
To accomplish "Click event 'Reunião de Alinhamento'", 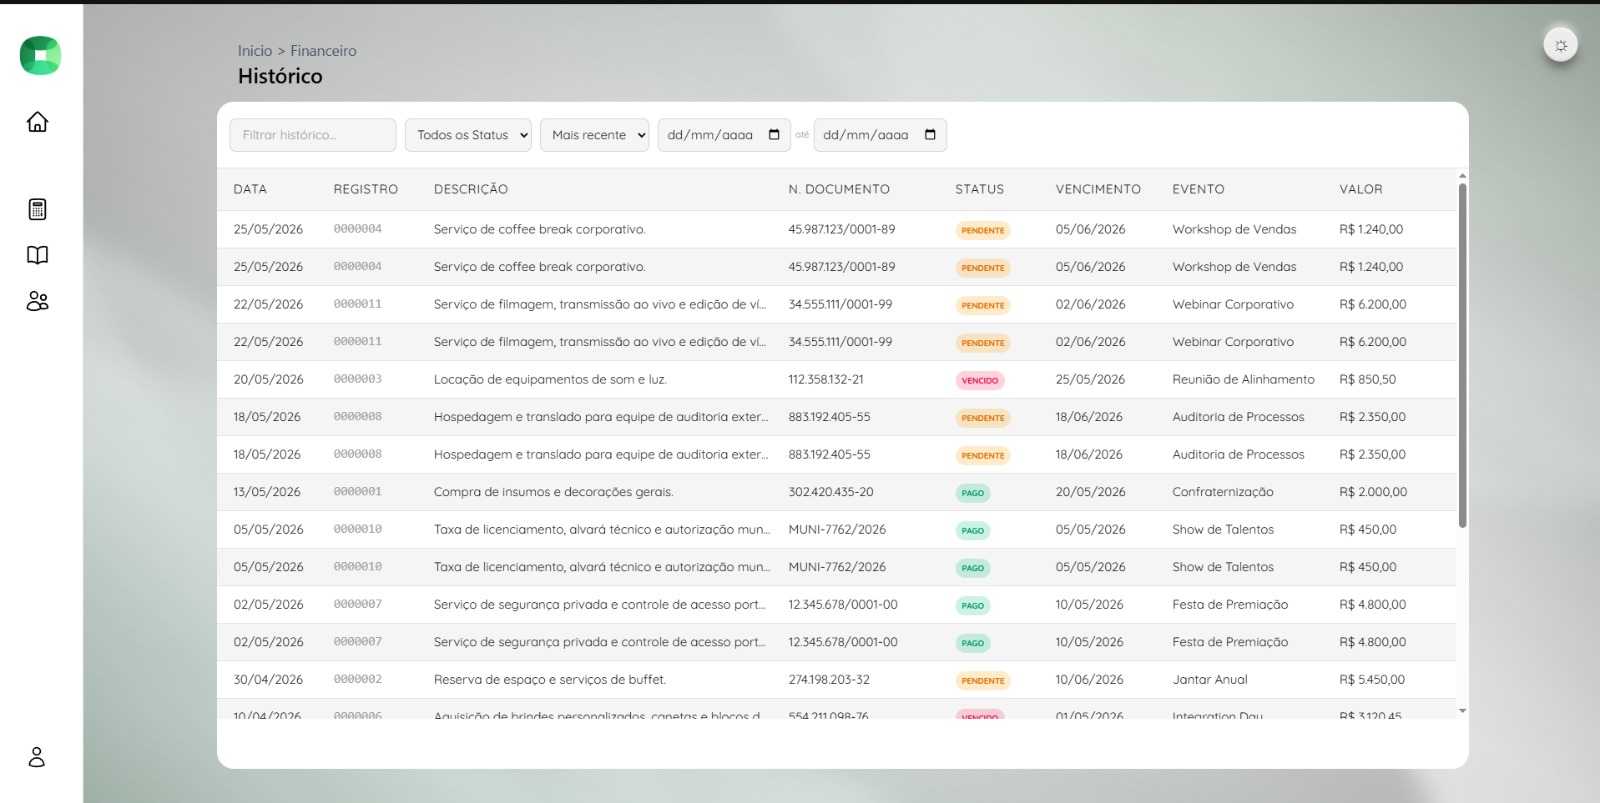I will coord(1243,380).
